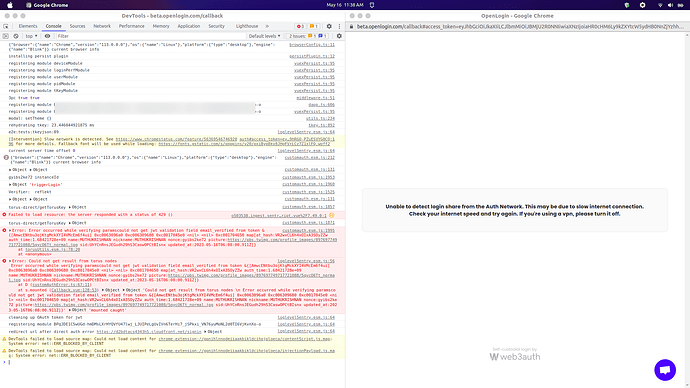Expand the Object after 'redirect url after direct auth error'
Screen dimensions: 690x388
(x=214, y=332)
